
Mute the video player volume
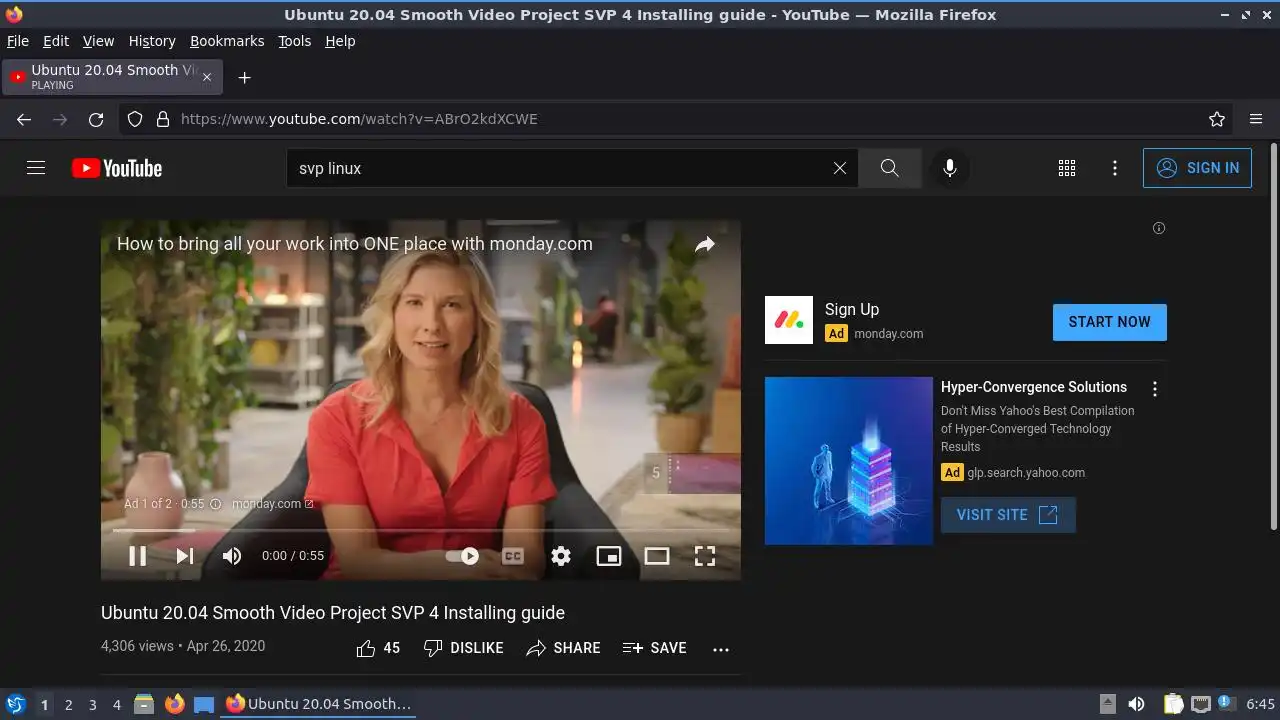pyautogui.click(x=232, y=556)
